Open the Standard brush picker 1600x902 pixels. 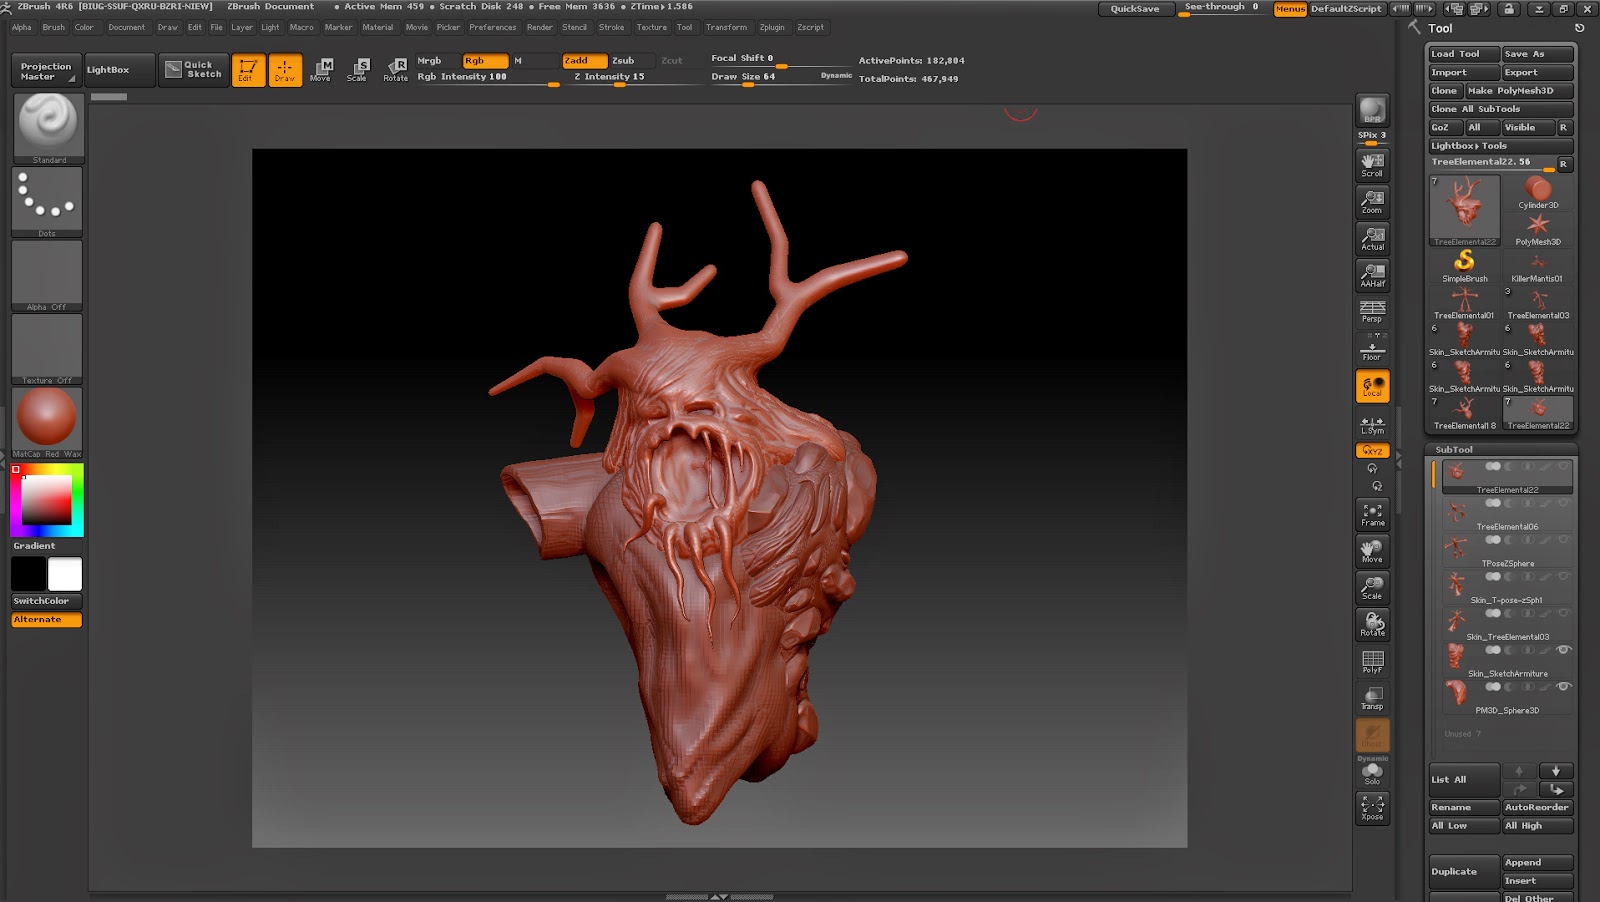point(47,125)
